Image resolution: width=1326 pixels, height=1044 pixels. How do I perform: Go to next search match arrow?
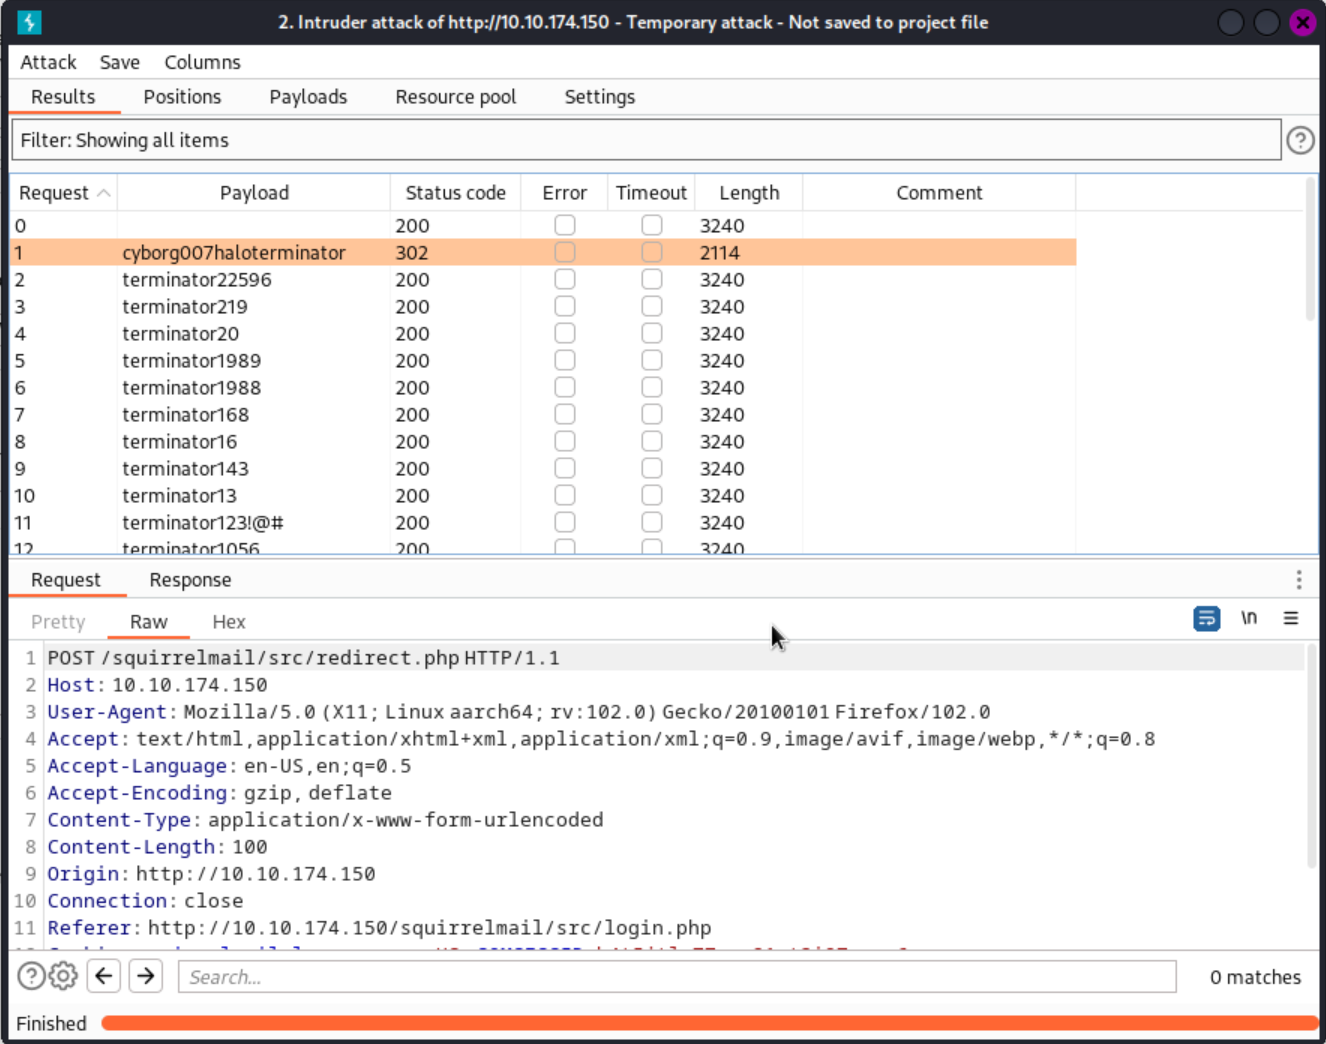[x=146, y=975]
